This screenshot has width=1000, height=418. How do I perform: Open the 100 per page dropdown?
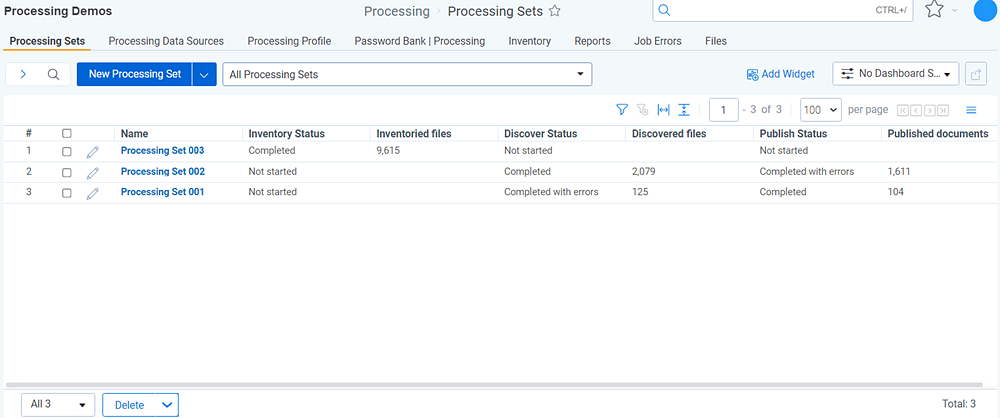point(821,110)
